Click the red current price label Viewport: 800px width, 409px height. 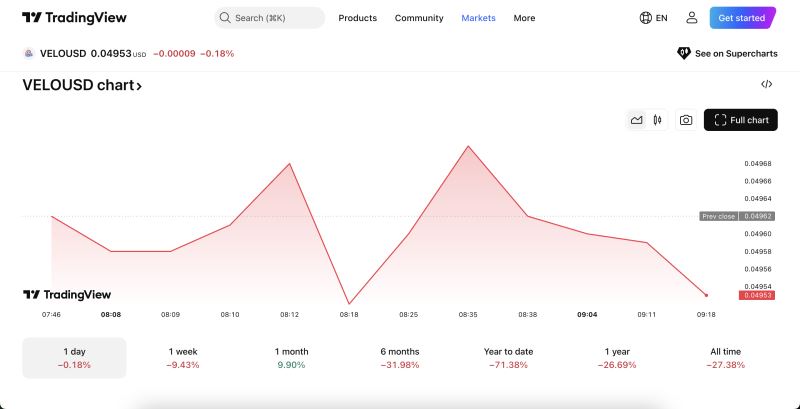757,295
